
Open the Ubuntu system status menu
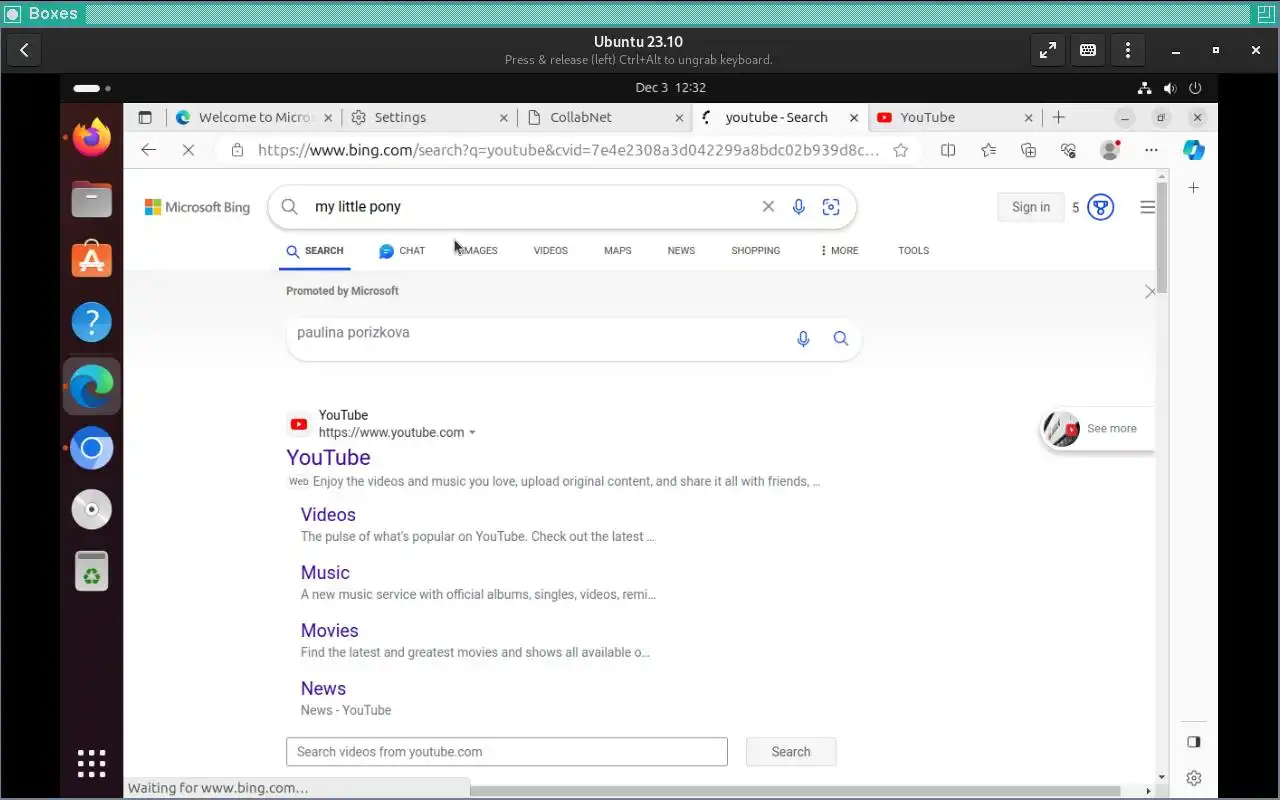click(x=1170, y=88)
